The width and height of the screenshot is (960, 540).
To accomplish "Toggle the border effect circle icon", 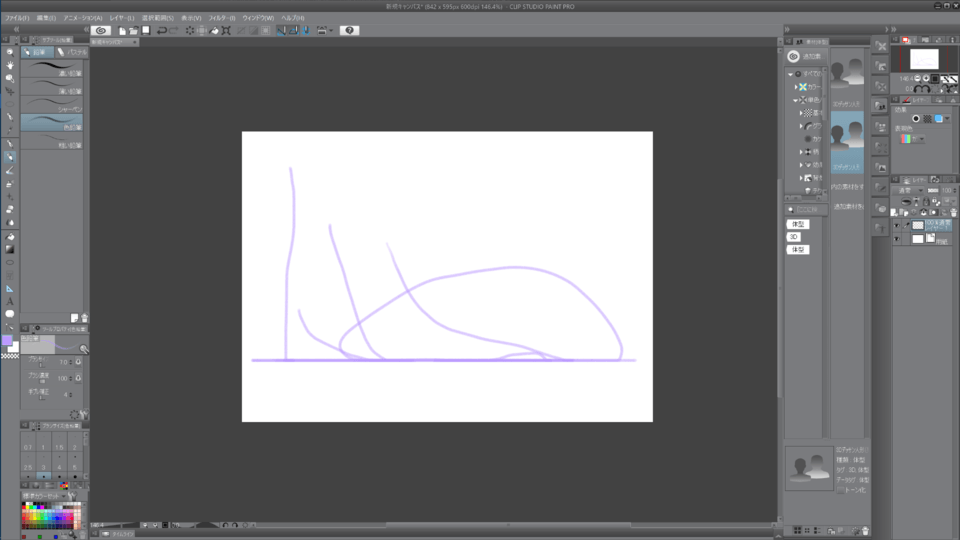I will coord(916,119).
